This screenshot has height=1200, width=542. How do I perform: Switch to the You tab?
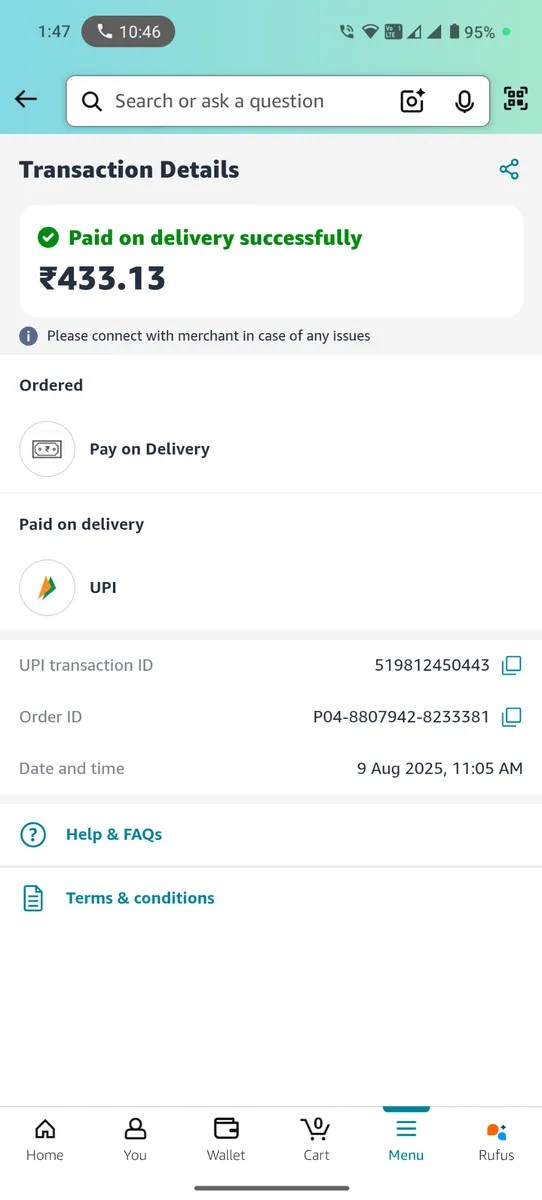coord(135,1140)
